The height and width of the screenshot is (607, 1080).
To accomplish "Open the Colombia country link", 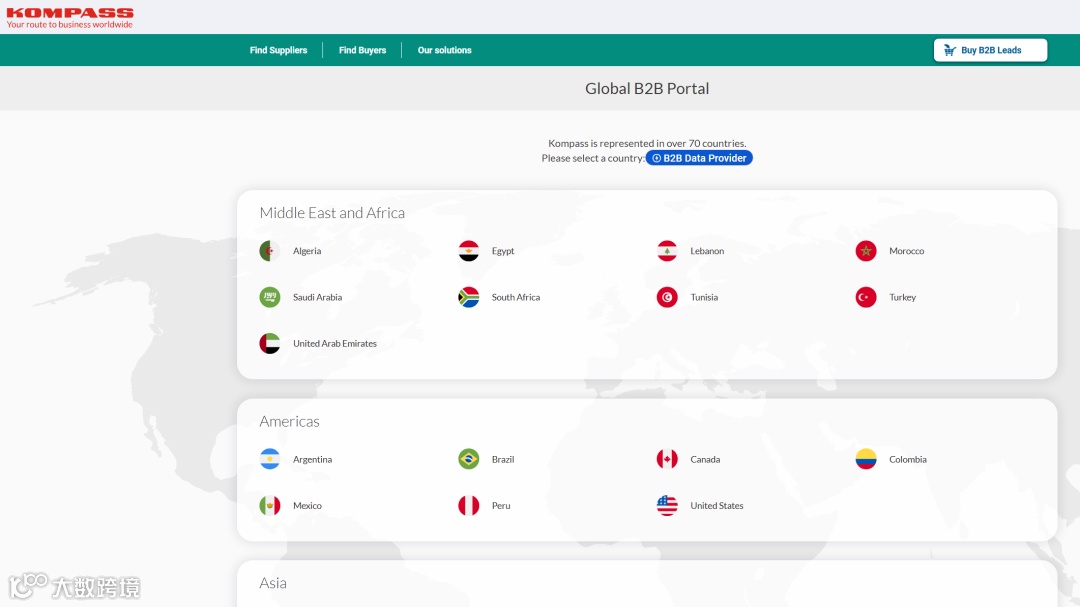I will [x=907, y=459].
